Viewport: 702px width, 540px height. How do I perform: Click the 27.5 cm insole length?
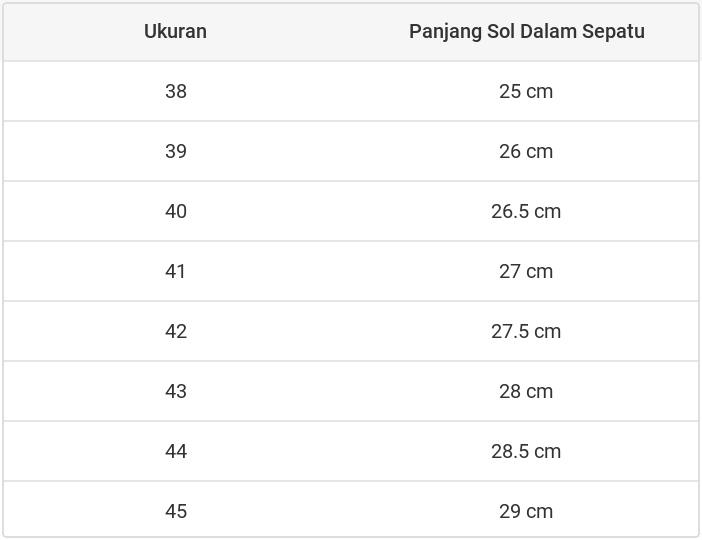[526, 331]
